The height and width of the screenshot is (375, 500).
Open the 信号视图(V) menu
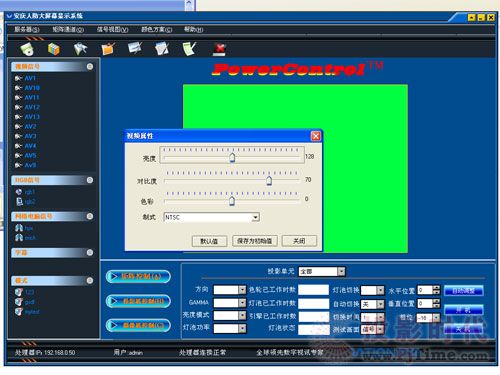point(112,29)
